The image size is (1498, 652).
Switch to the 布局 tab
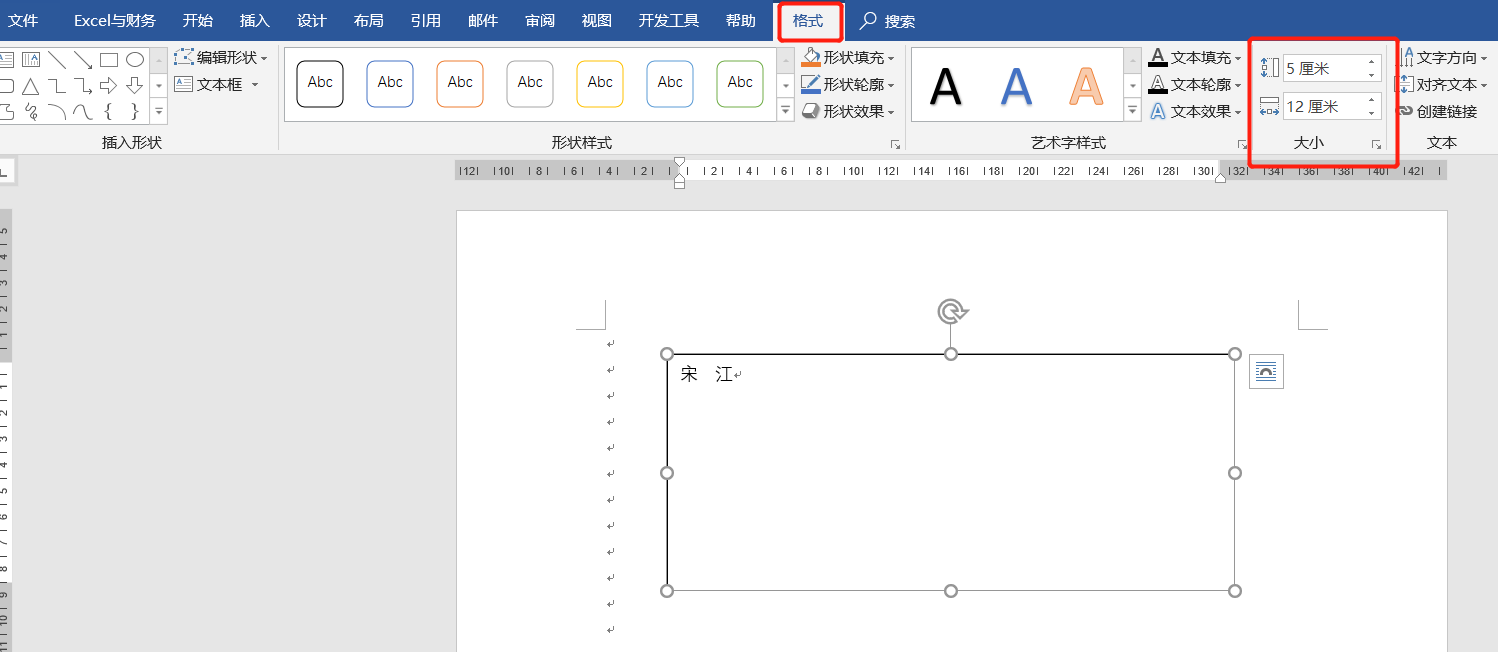coord(369,21)
